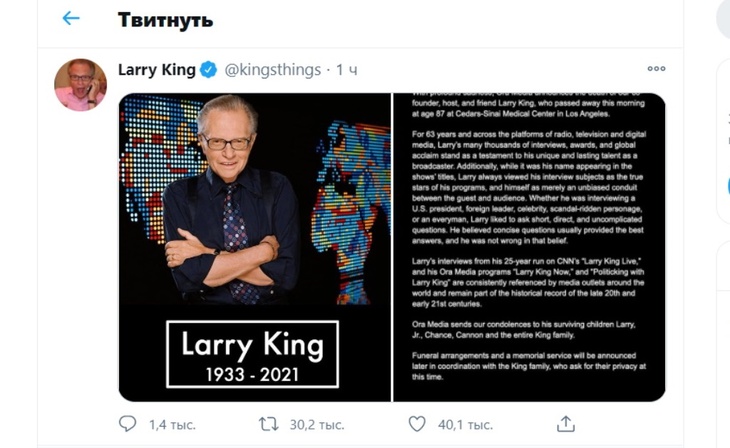Image resolution: width=730 pixels, height=448 pixels.
Task: Click the partially visible search field at top right
Action: tap(722, 19)
